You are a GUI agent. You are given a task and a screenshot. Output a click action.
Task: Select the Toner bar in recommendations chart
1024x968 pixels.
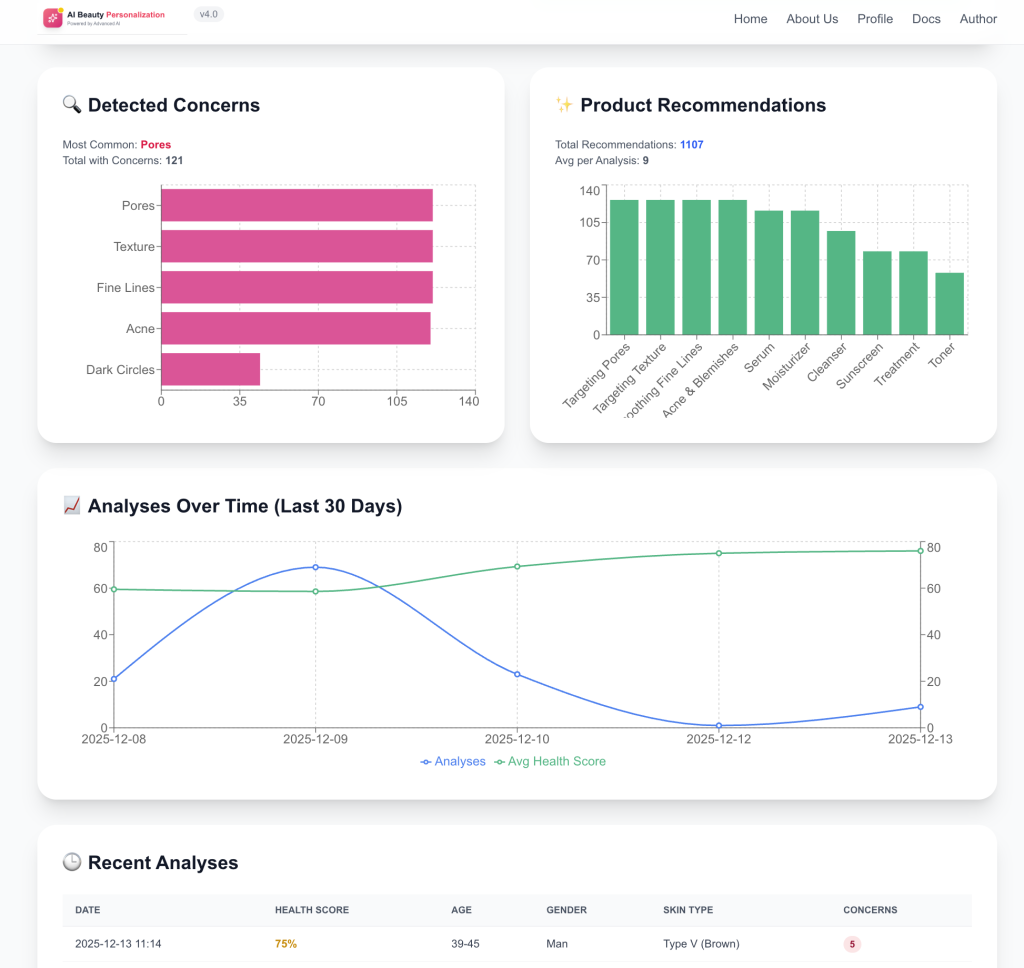pyautogui.click(x=949, y=303)
